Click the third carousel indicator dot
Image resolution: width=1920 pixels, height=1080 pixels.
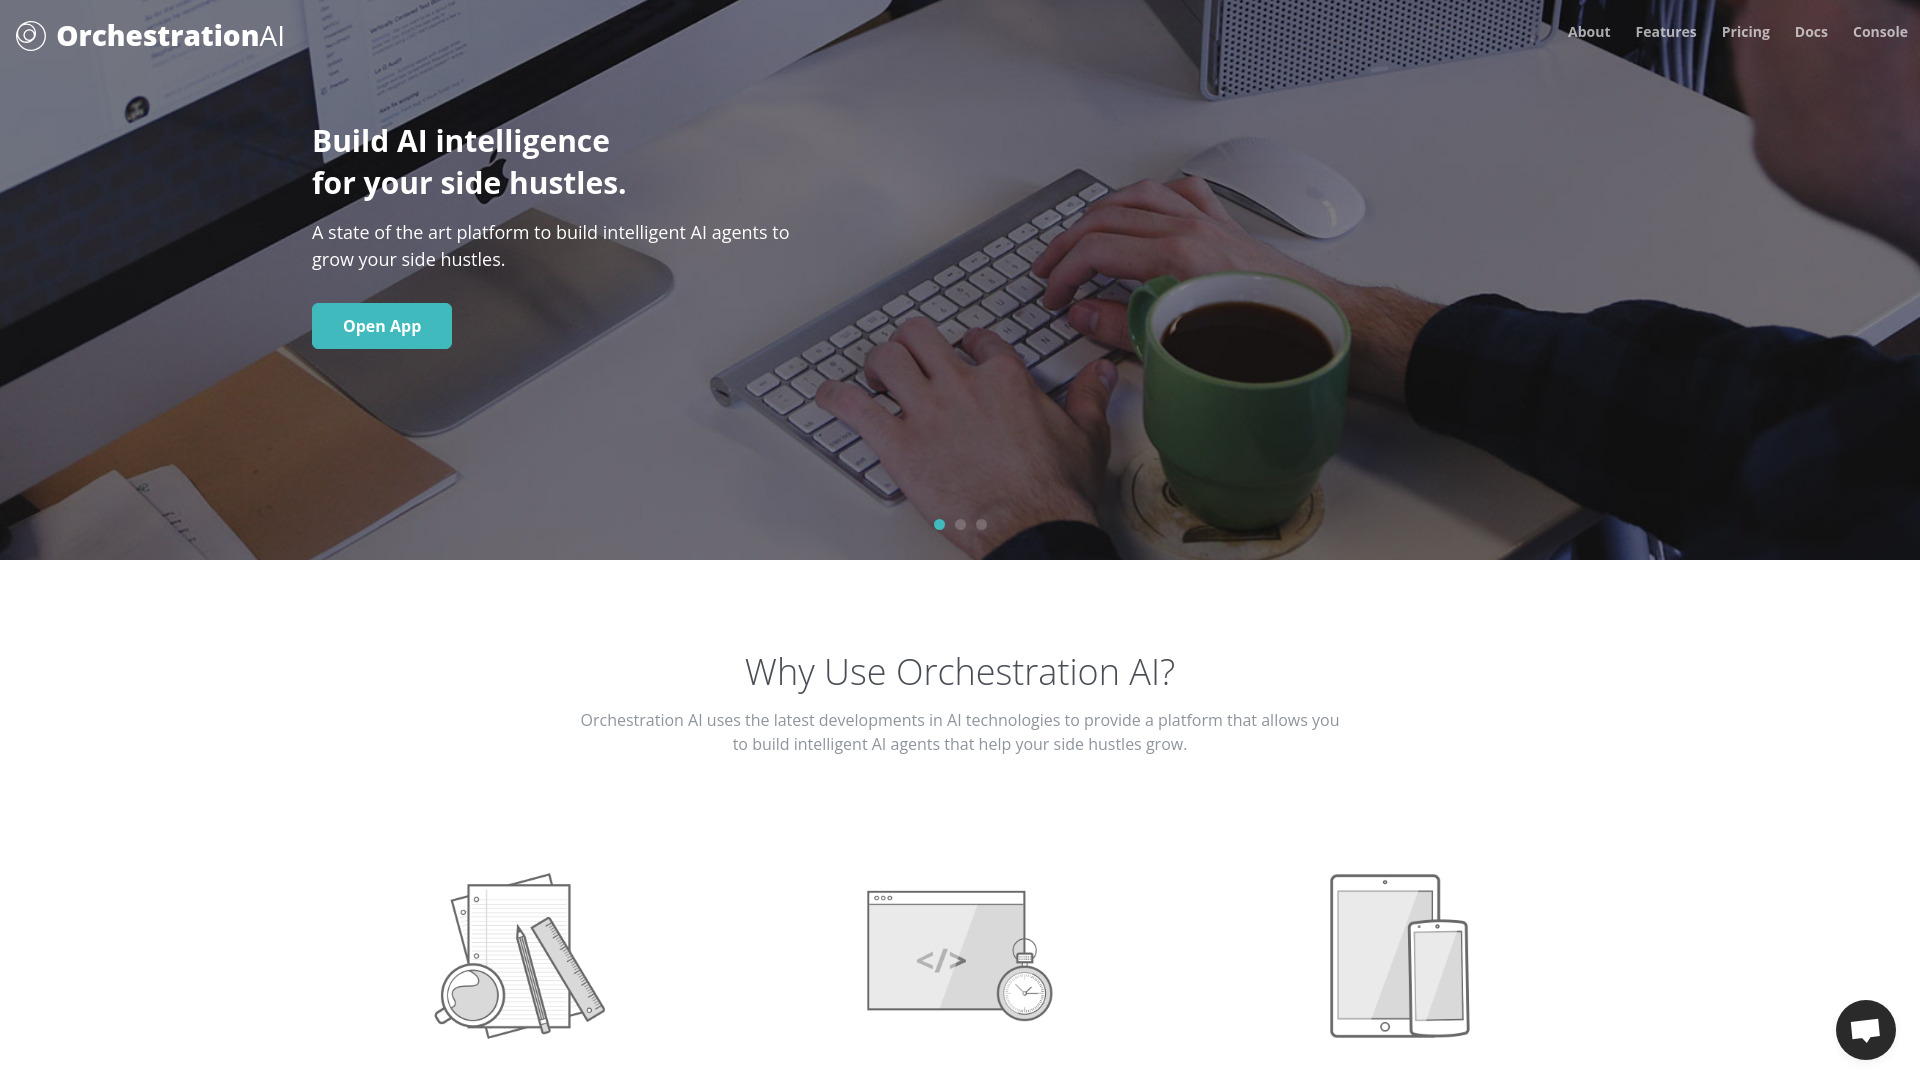(x=981, y=524)
